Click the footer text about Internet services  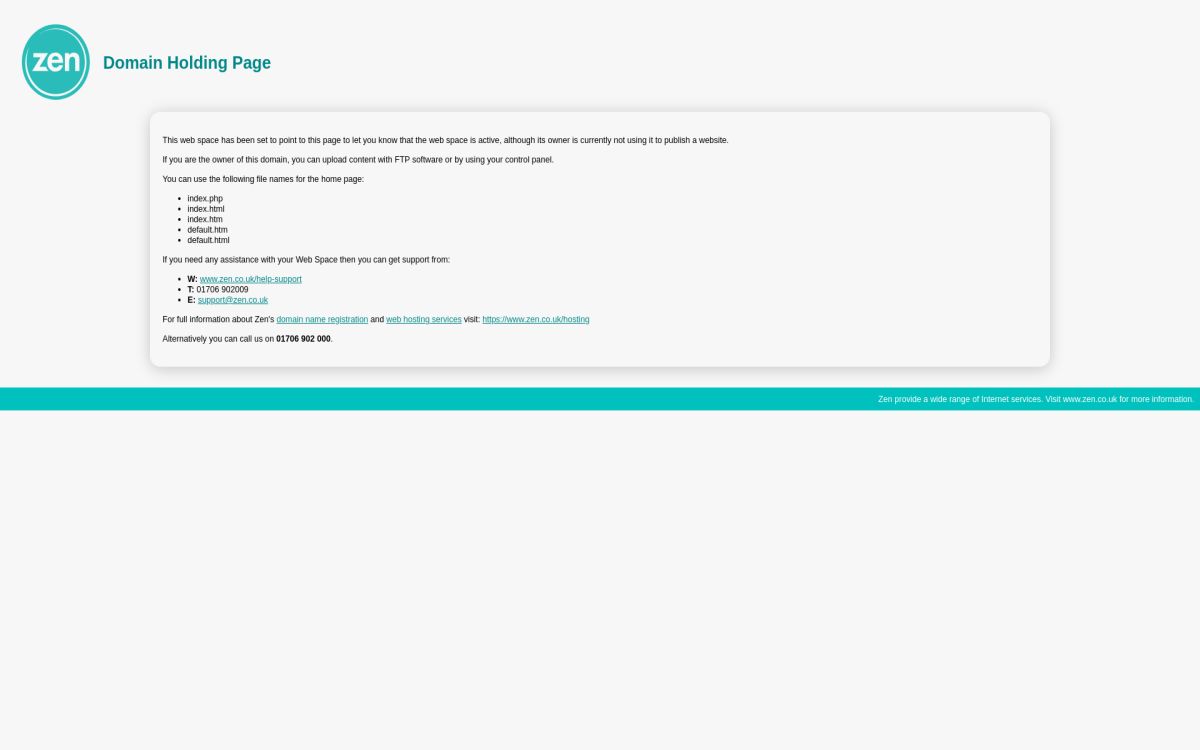tap(1035, 399)
